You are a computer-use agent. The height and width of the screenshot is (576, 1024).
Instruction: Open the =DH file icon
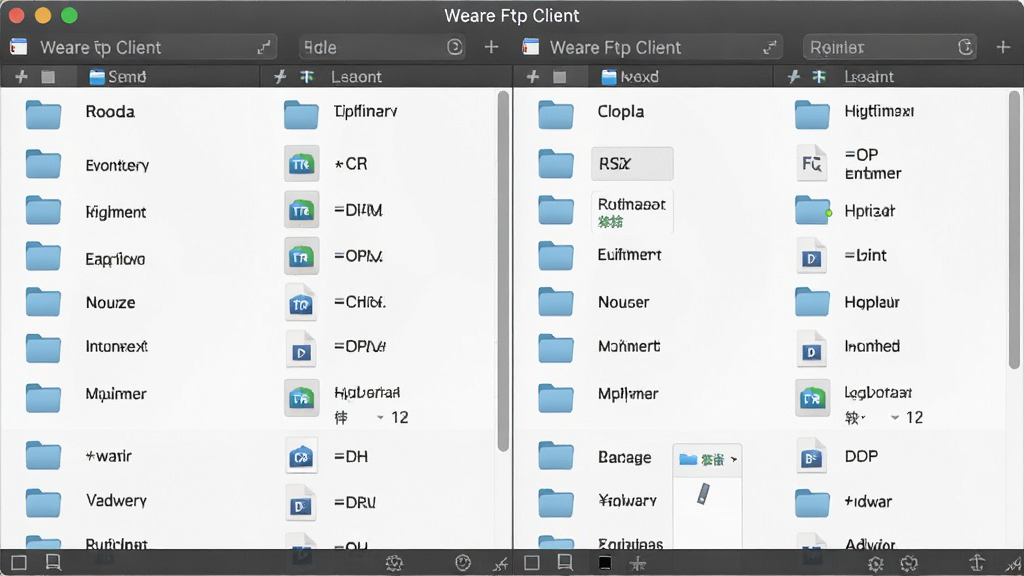pos(301,456)
